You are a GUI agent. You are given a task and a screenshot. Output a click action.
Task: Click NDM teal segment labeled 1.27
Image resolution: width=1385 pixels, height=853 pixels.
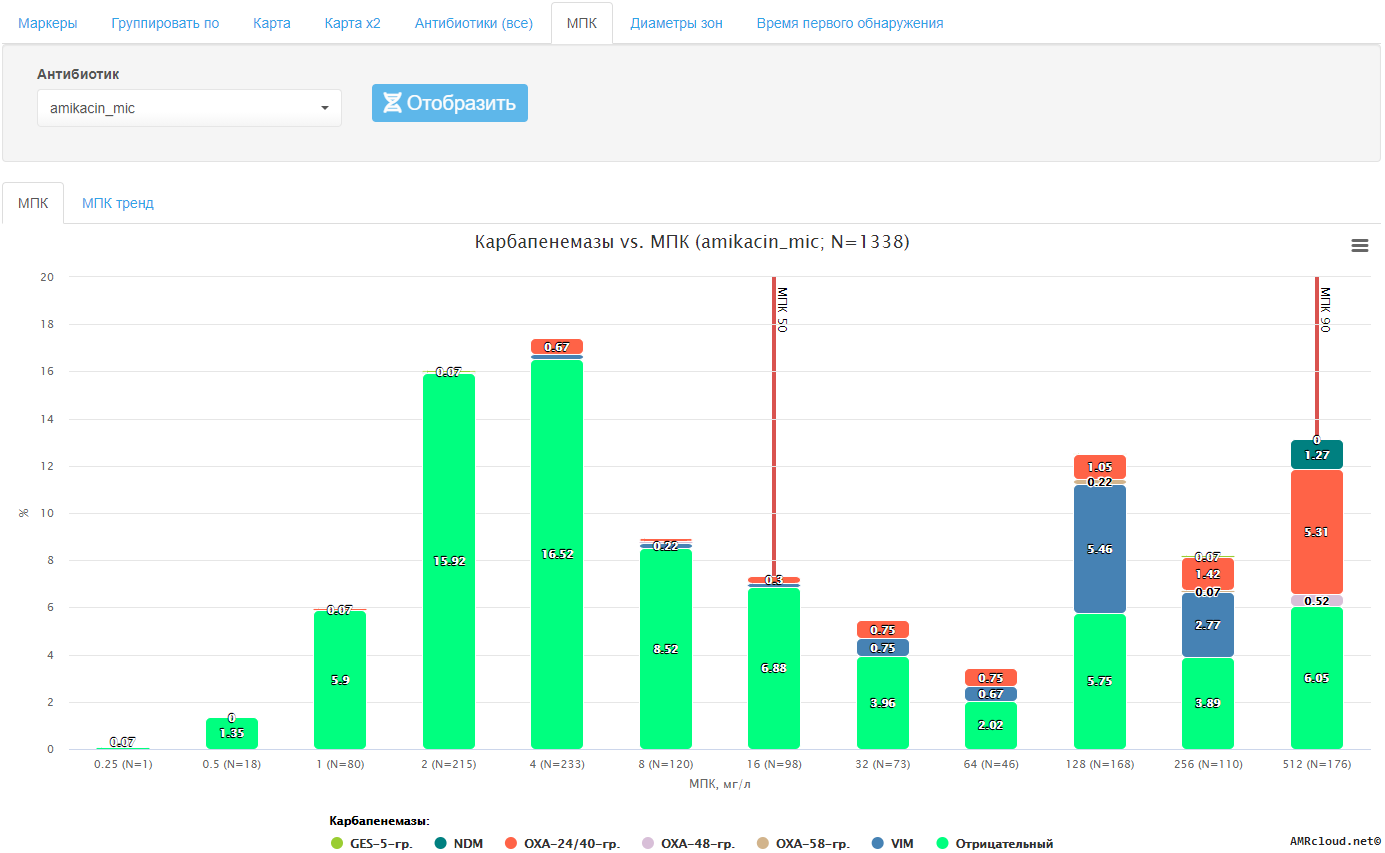(1316, 455)
